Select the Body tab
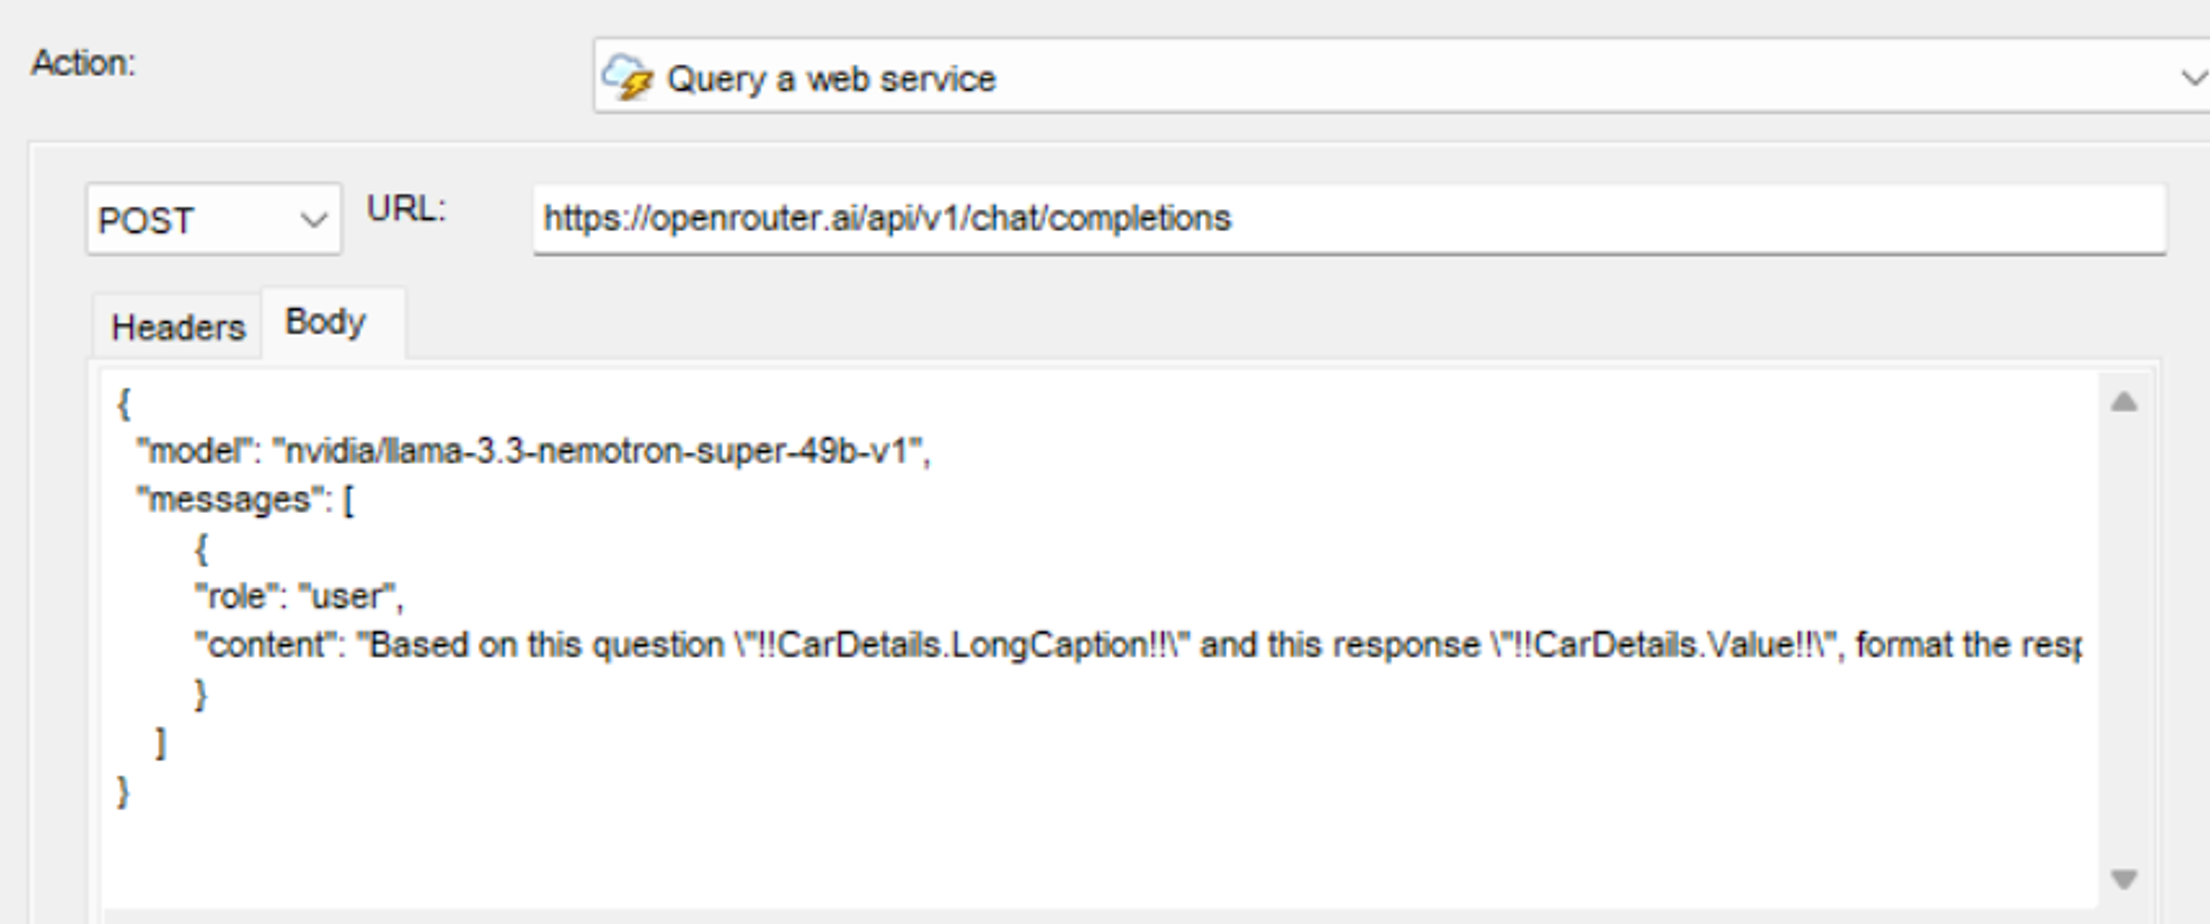Viewport: 2210px width, 924px height. point(325,322)
